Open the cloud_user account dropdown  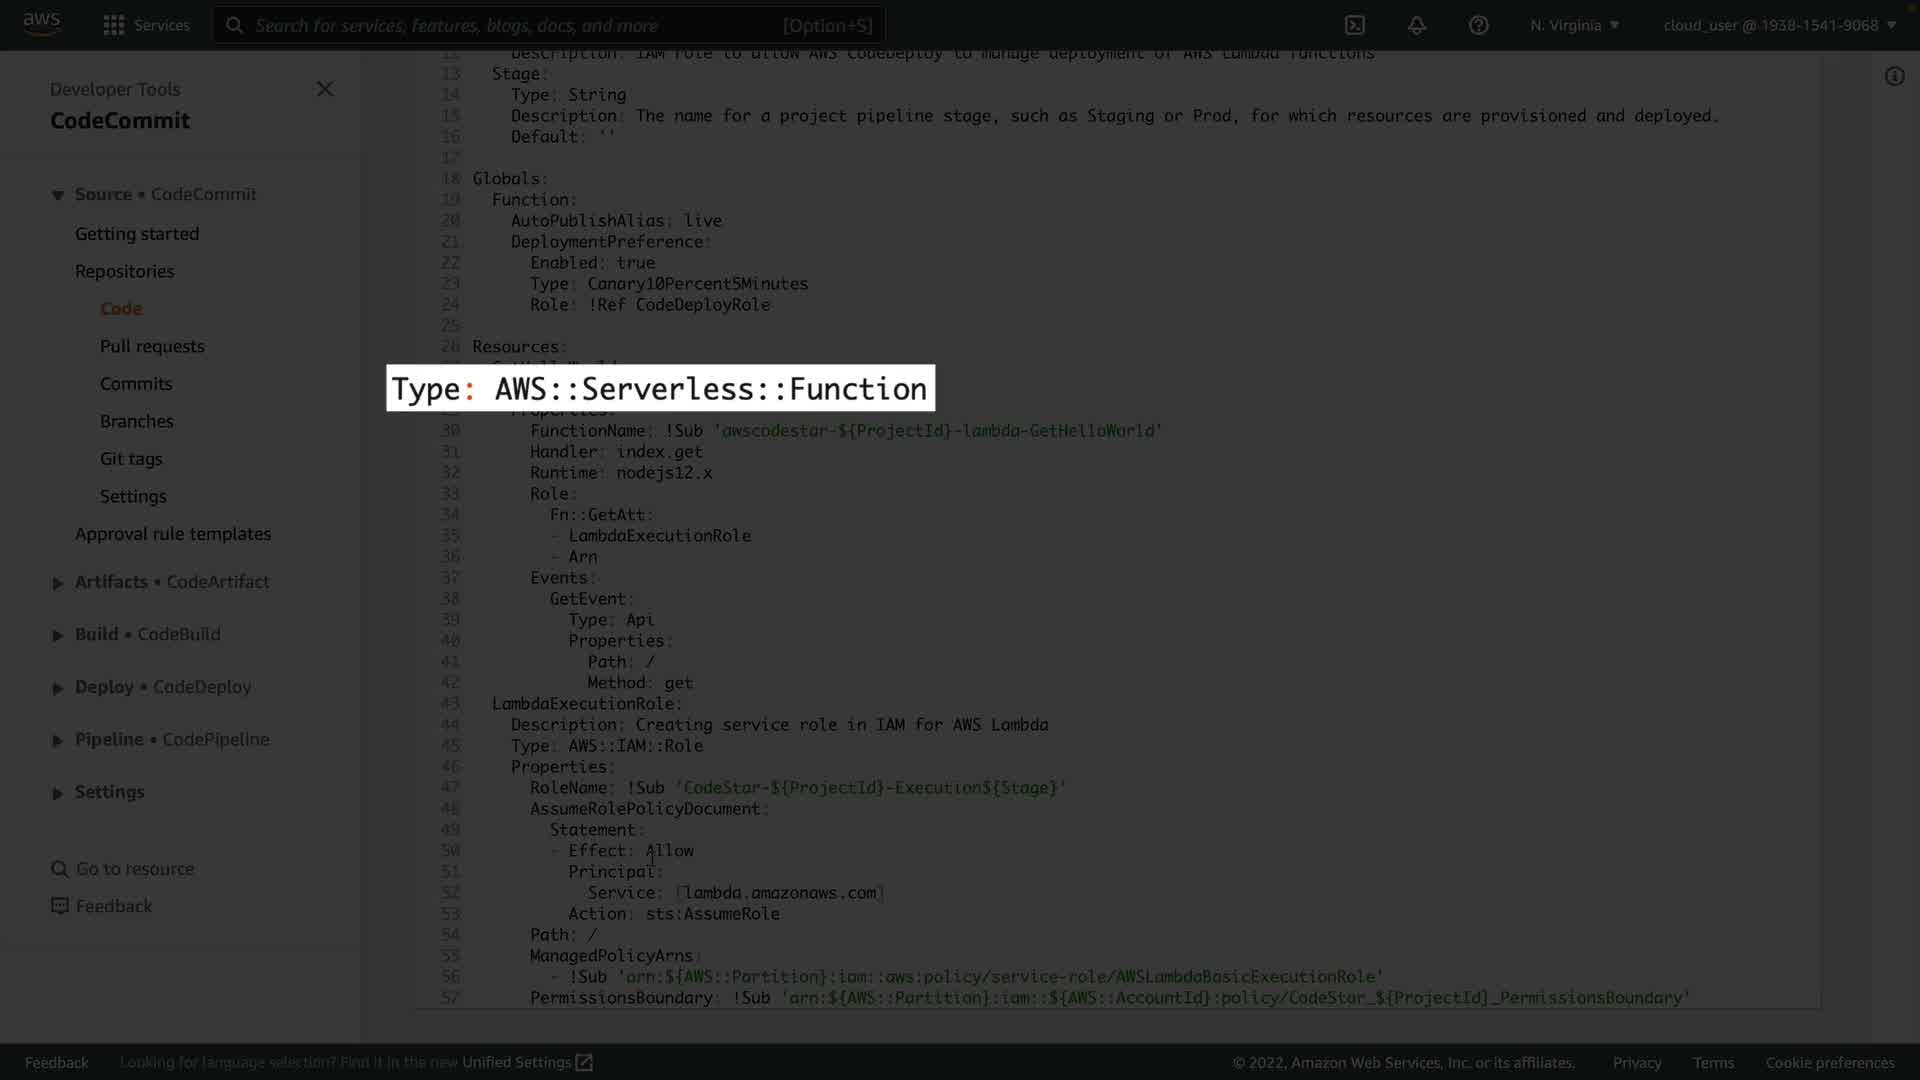[x=1779, y=25]
